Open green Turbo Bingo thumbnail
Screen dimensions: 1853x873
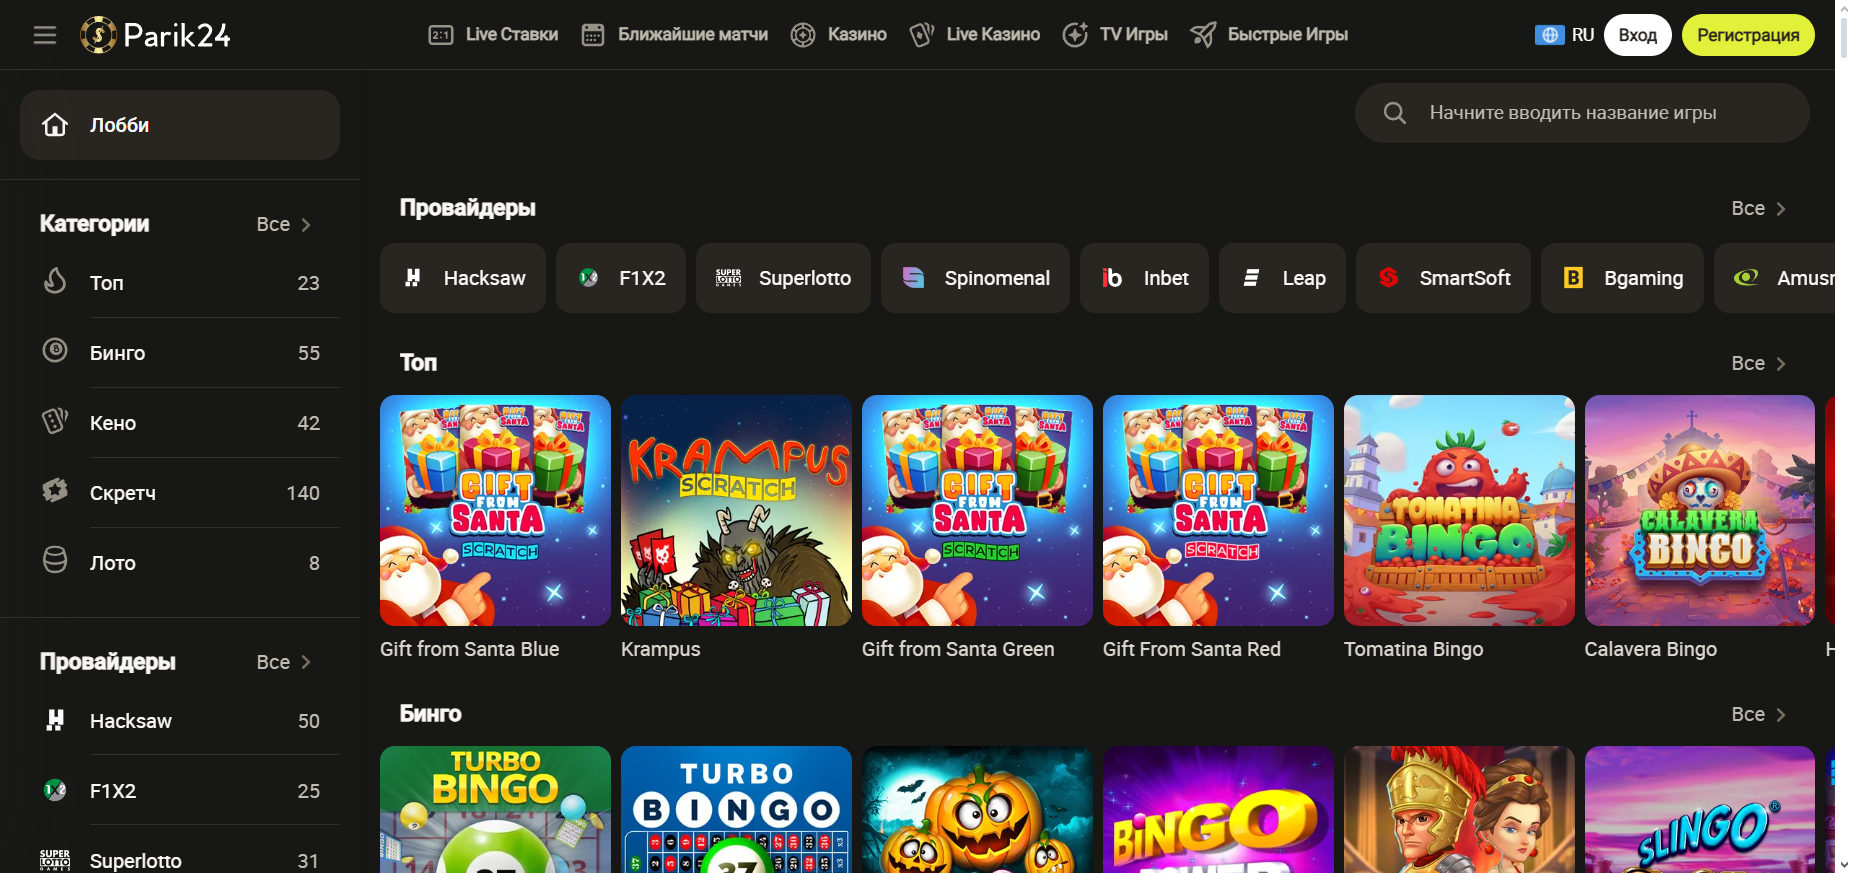[495, 810]
